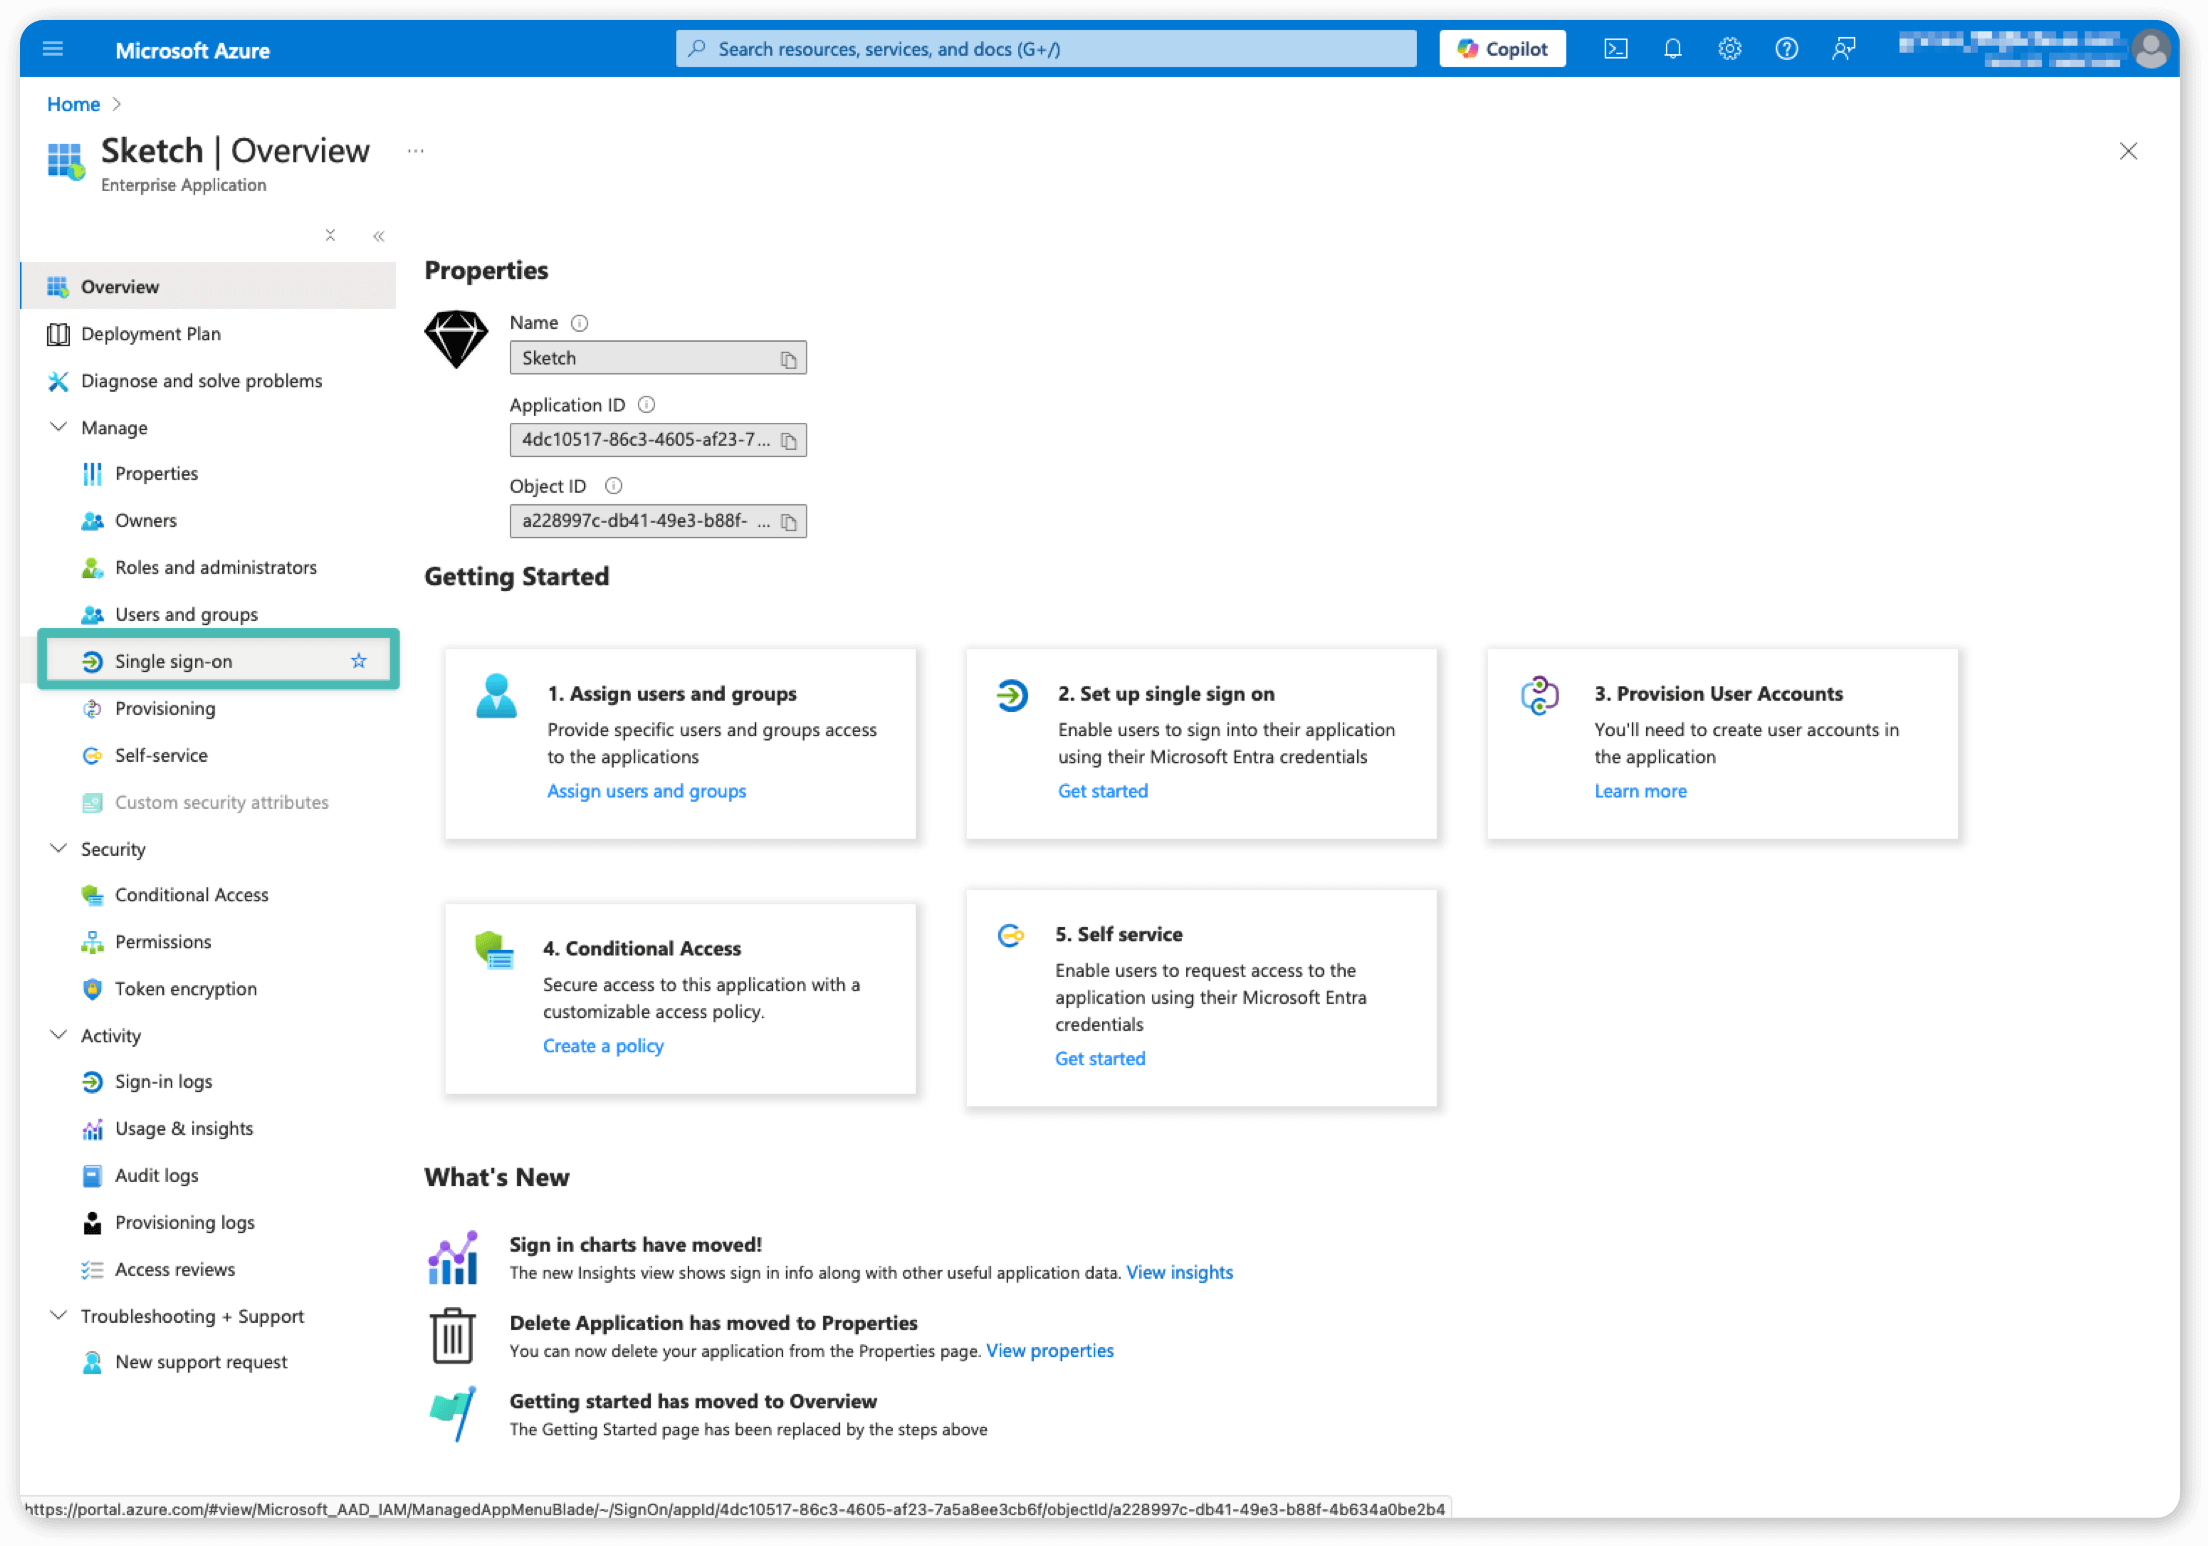This screenshot has height=1546, width=2208.
Task: Open the feedback icon in top bar
Action: pyautogui.click(x=1843, y=49)
